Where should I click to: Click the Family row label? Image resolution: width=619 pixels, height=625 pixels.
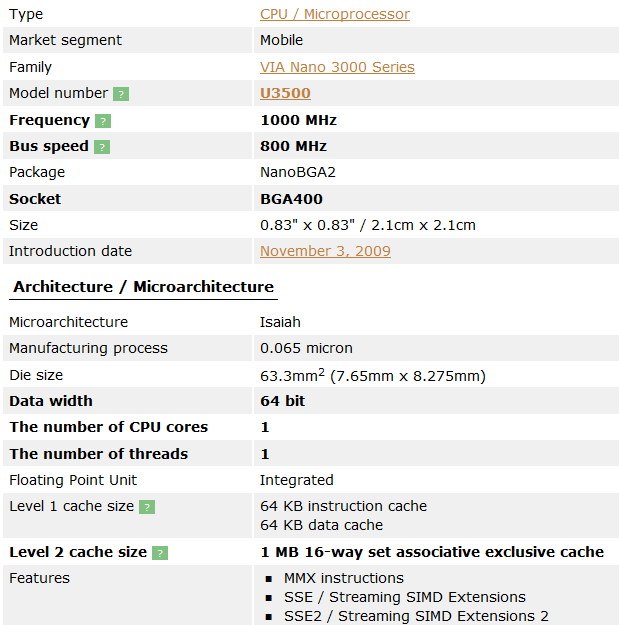point(30,67)
